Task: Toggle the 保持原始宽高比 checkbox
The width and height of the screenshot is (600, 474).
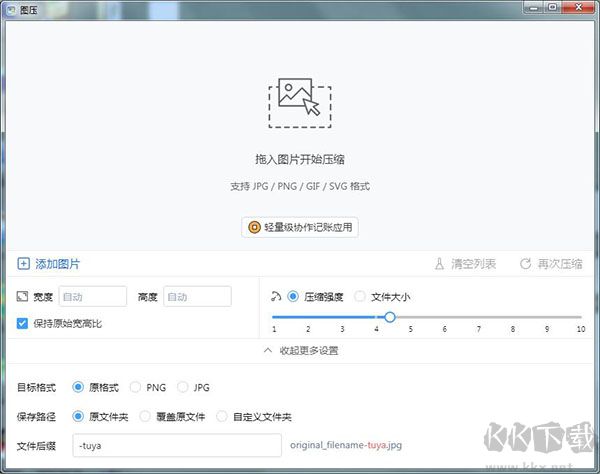Action: (23, 323)
